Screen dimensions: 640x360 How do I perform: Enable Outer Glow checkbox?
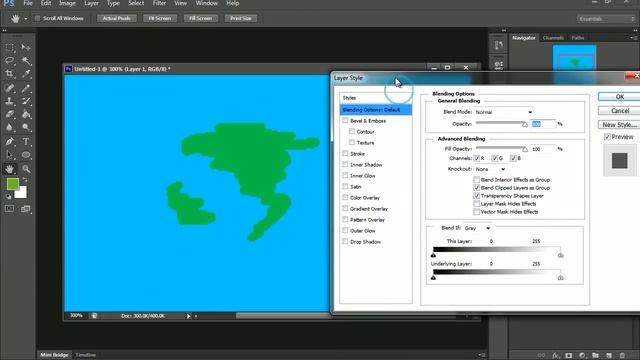[345, 231]
